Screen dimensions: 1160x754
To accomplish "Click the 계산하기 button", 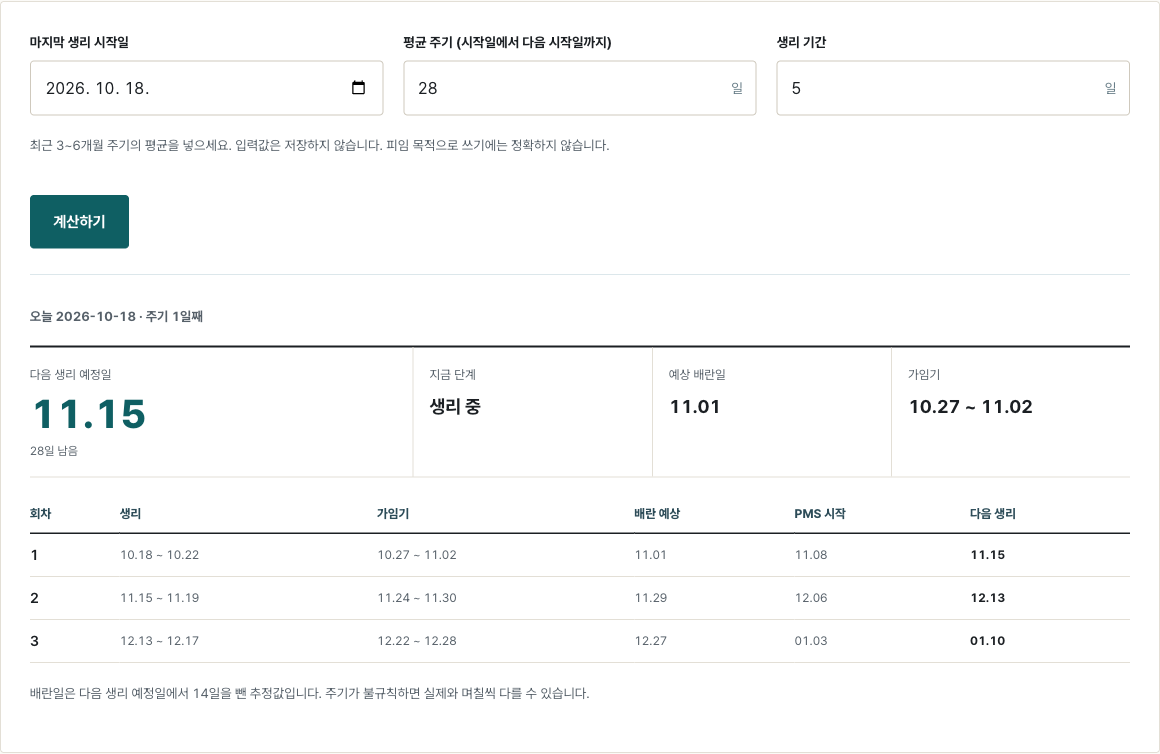I will click(79, 222).
